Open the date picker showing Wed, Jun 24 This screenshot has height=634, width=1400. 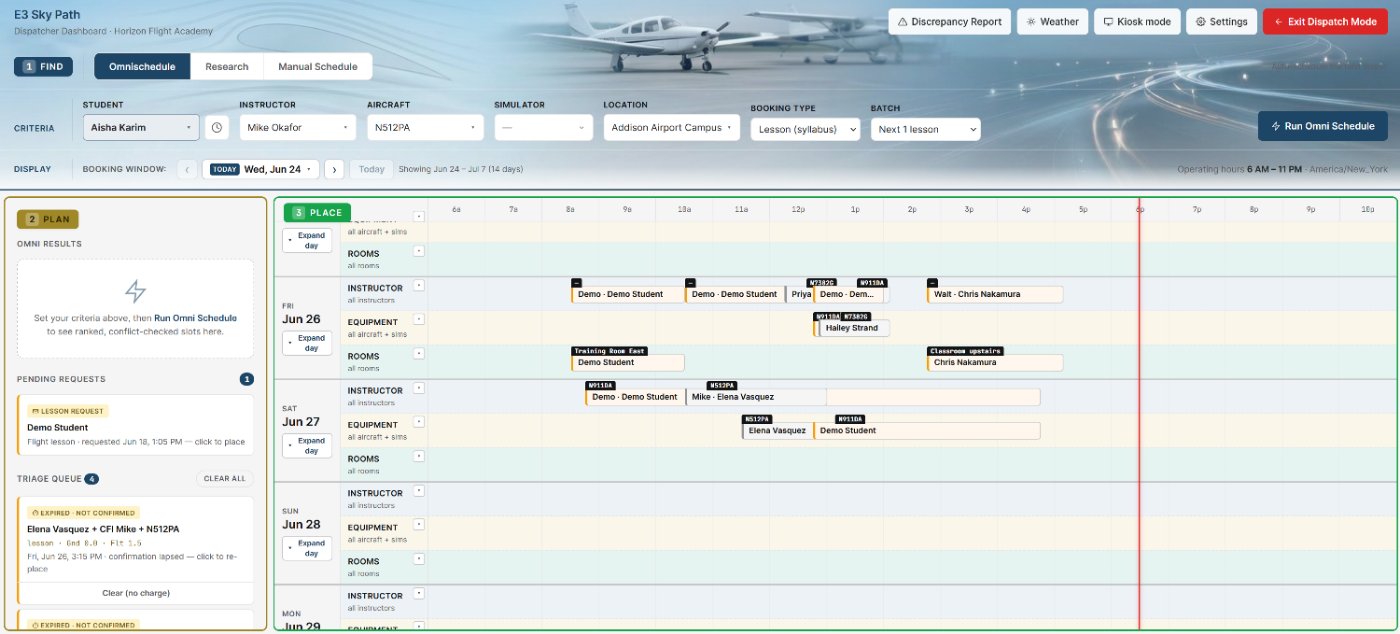click(x=261, y=169)
